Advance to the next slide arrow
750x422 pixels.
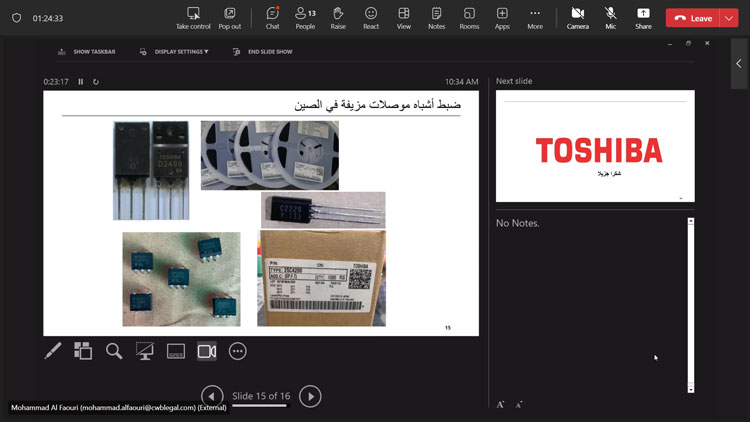(x=310, y=396)
